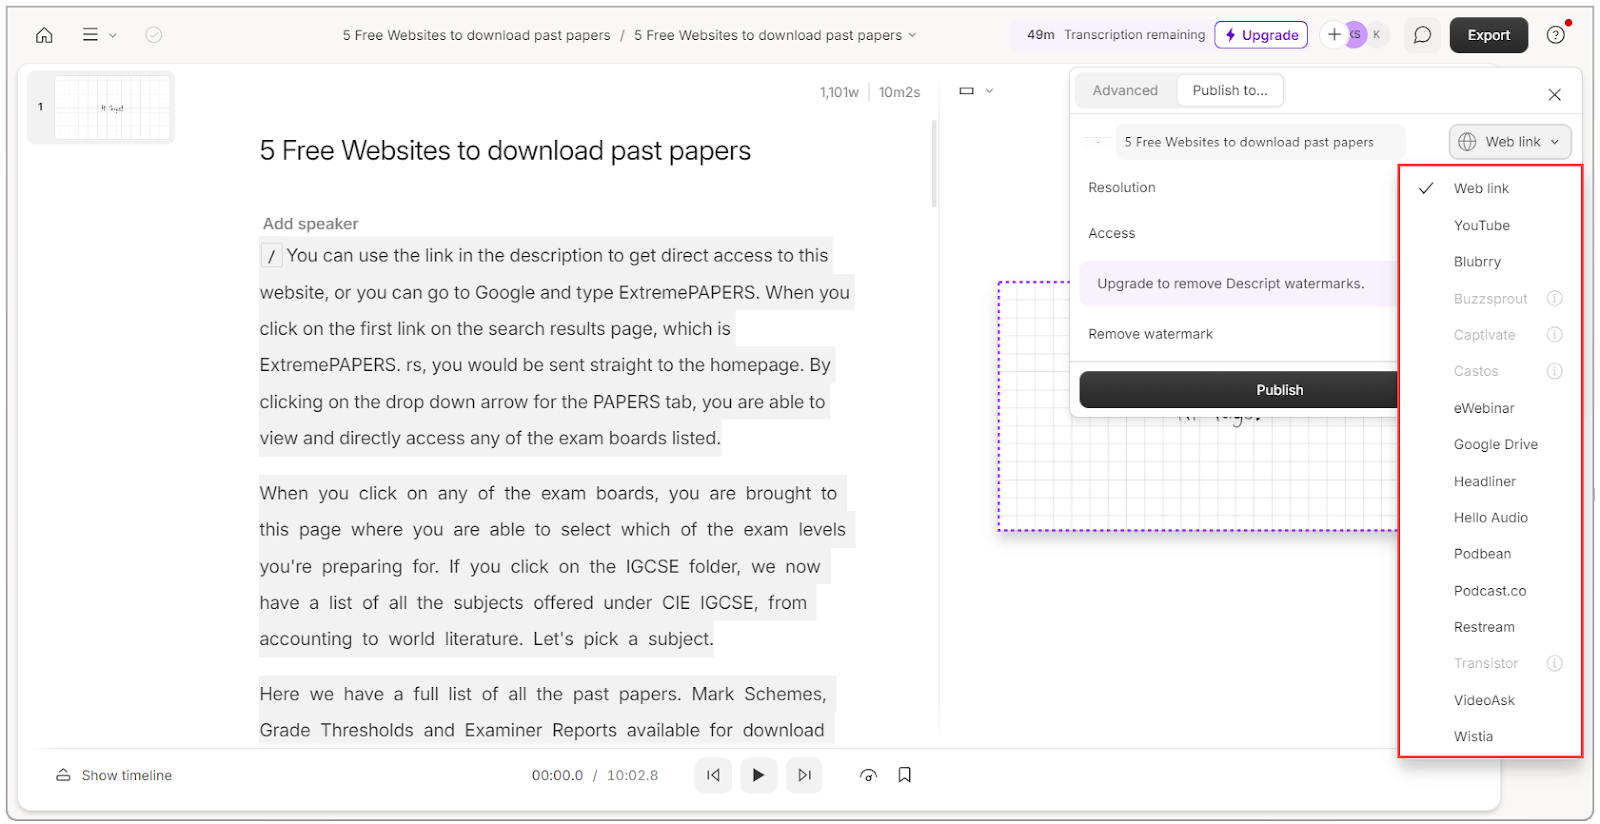Show the timeline

(114, 775)
